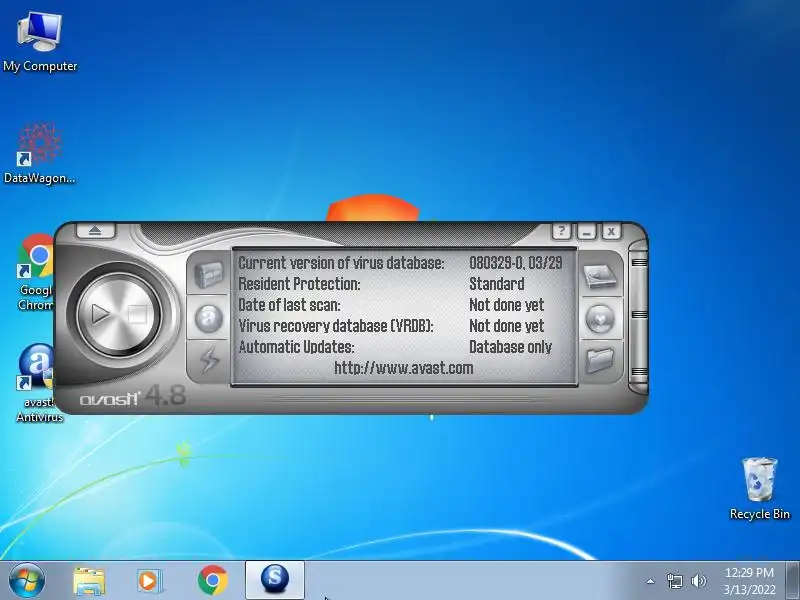
Task: Stop scan with the square stop button
Action: tap(137, 314)
